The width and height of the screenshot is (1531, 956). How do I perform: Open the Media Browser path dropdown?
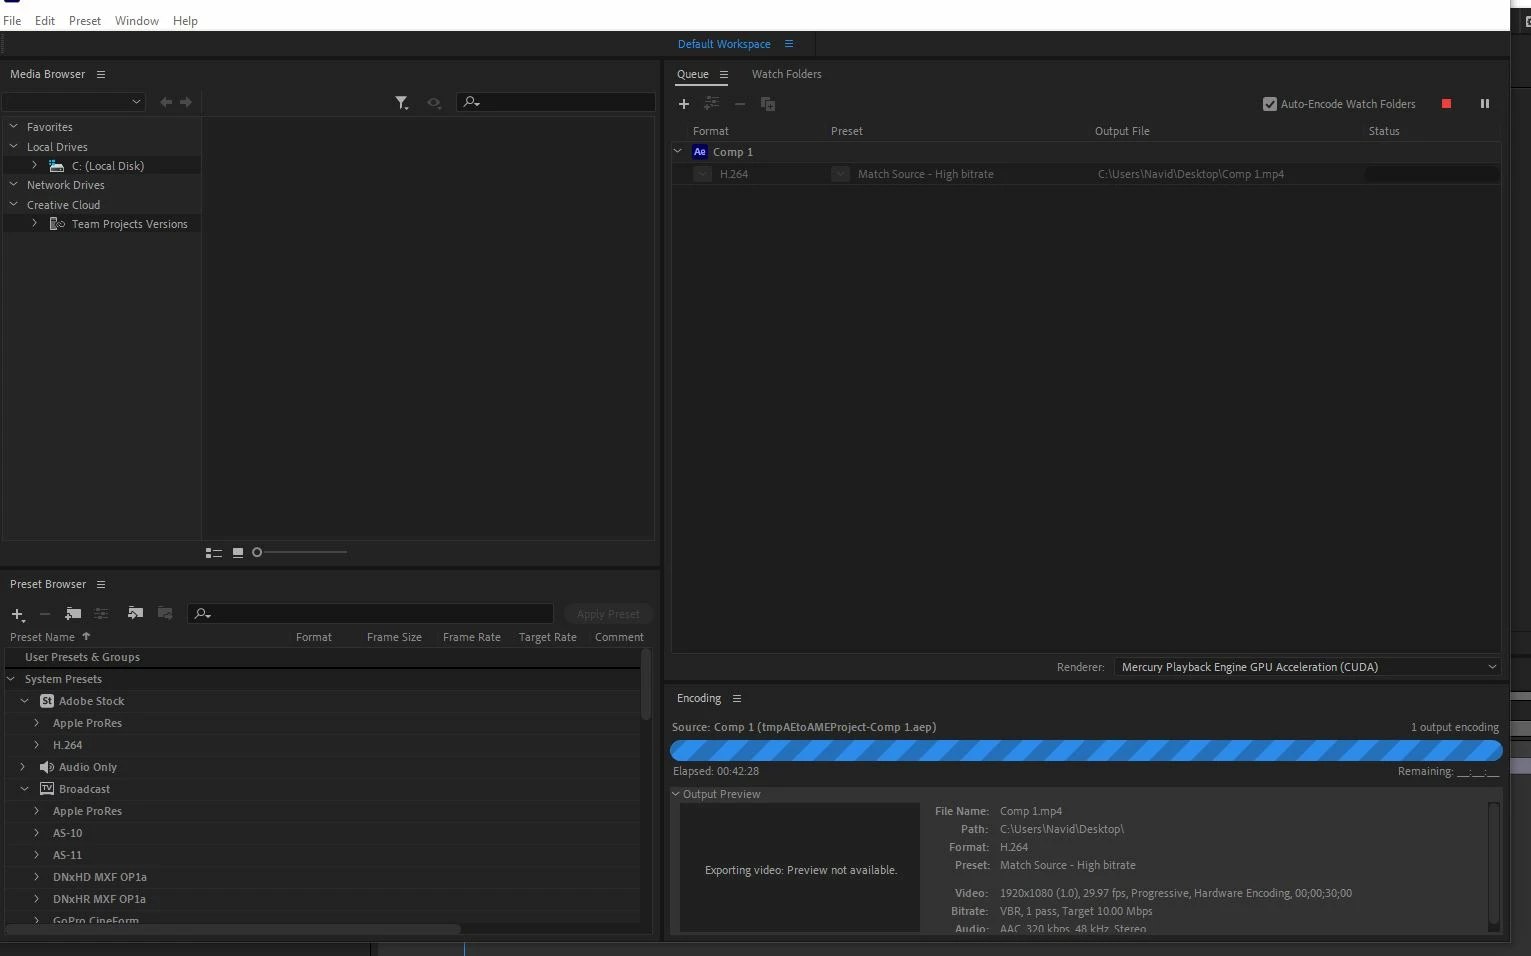pos(74,102)
